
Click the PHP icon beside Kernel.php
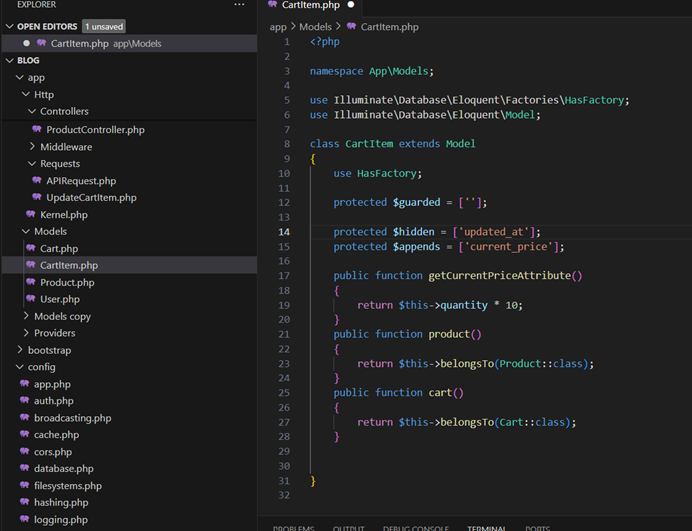click(30, 215)
